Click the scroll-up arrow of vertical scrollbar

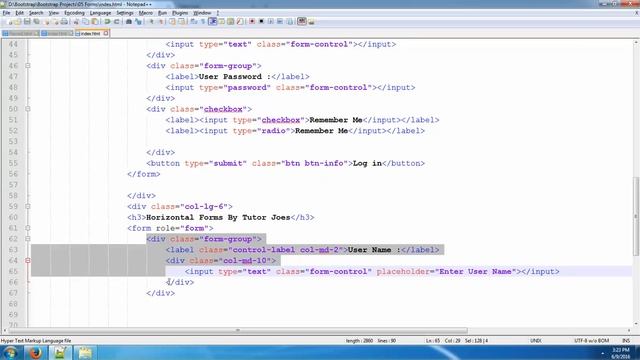636,42
